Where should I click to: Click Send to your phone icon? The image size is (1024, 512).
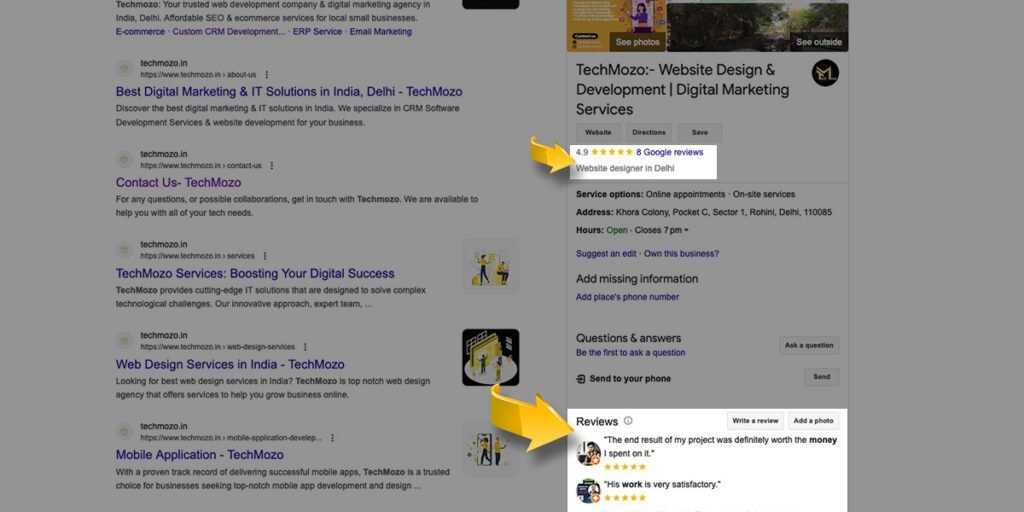pyautogui.click(x=581, y=379)
